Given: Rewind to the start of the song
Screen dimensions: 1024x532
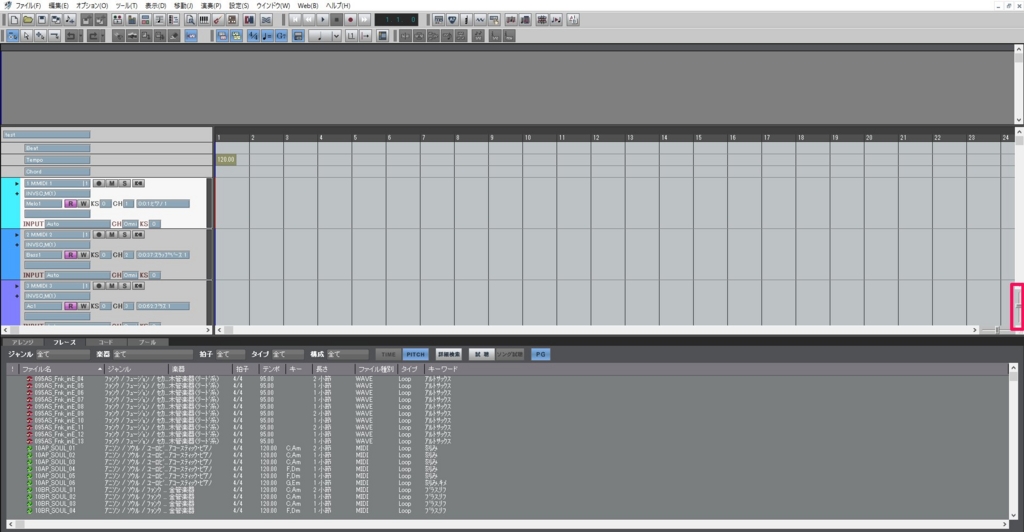Looking at the screenshot, I should click(295, 20).
